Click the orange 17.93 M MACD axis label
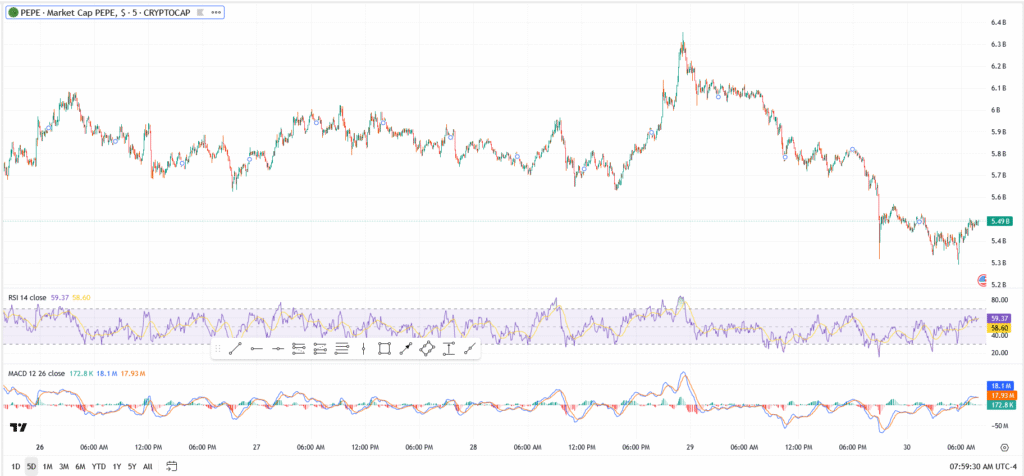 tap(1000, 396)
